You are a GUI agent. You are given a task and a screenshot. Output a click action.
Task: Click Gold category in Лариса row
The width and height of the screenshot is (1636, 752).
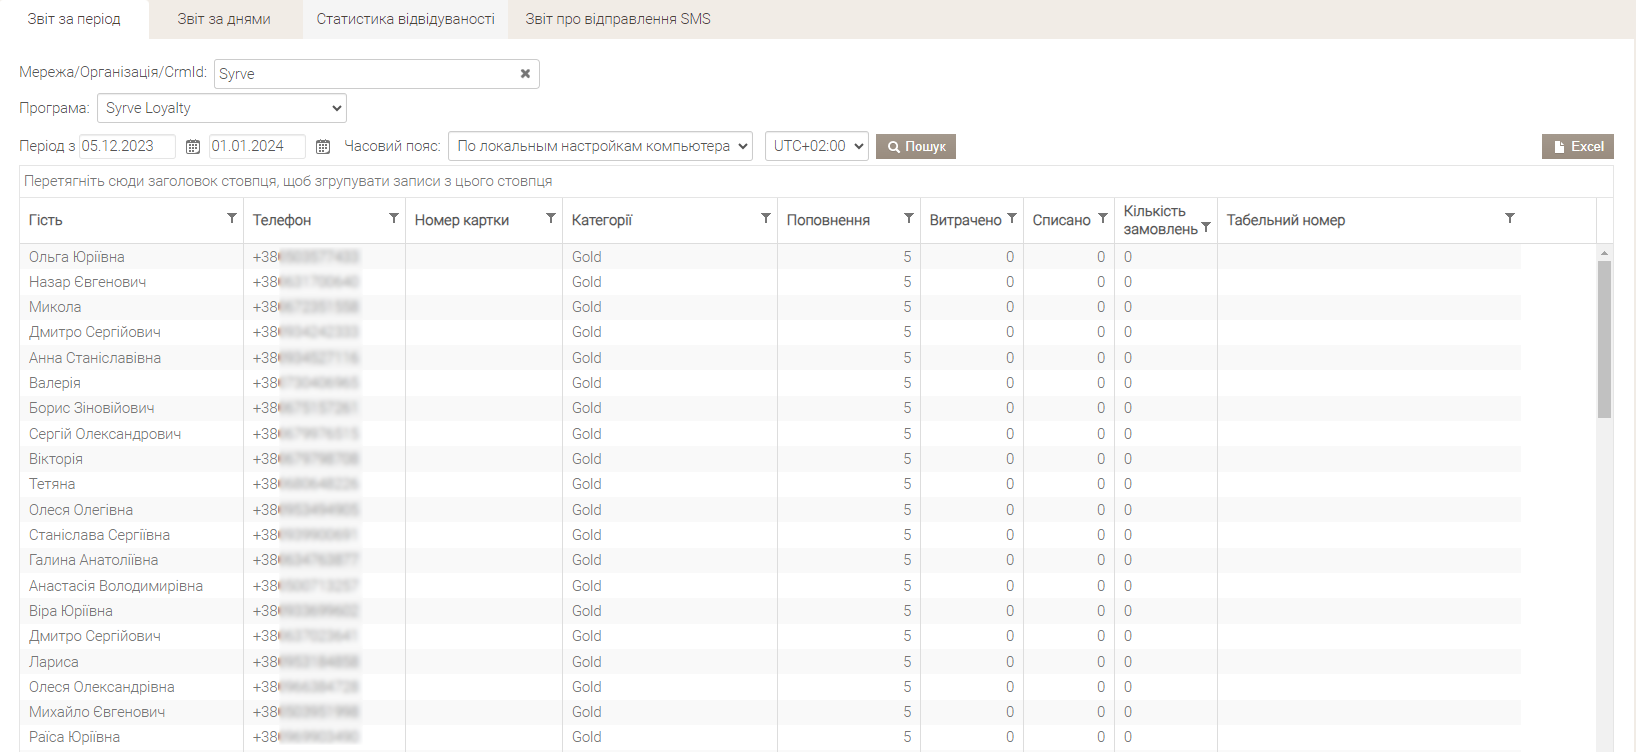pos(587,662)
